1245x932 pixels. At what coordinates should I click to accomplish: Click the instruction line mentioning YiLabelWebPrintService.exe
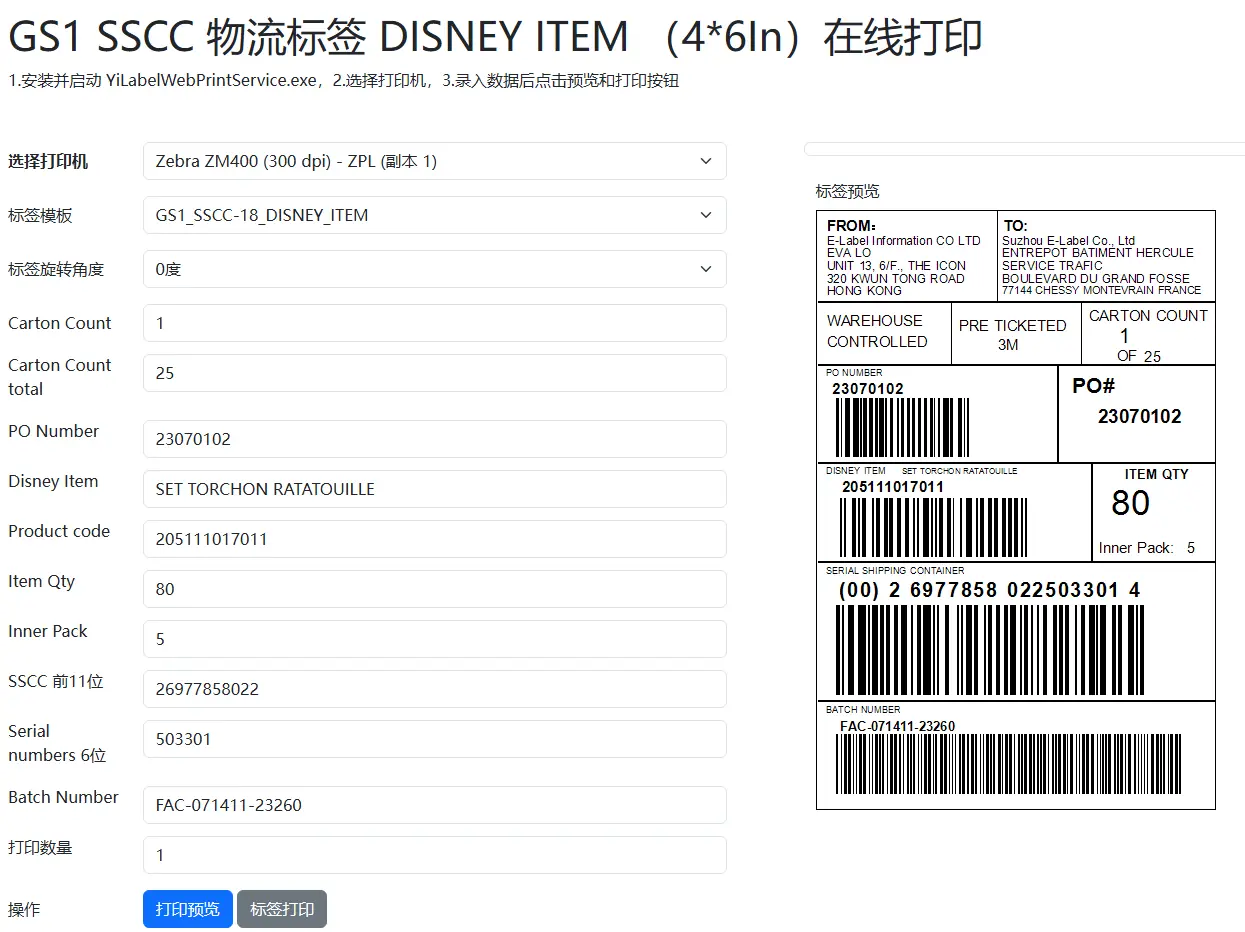coord(344,81)
